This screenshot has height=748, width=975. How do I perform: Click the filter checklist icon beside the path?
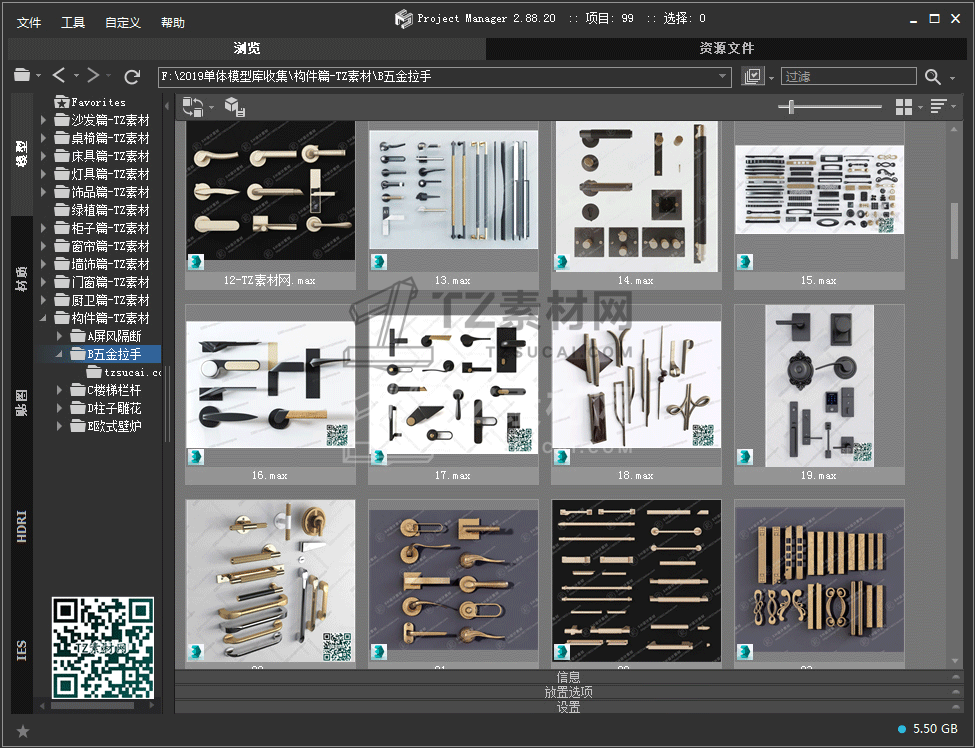point(753,77)
